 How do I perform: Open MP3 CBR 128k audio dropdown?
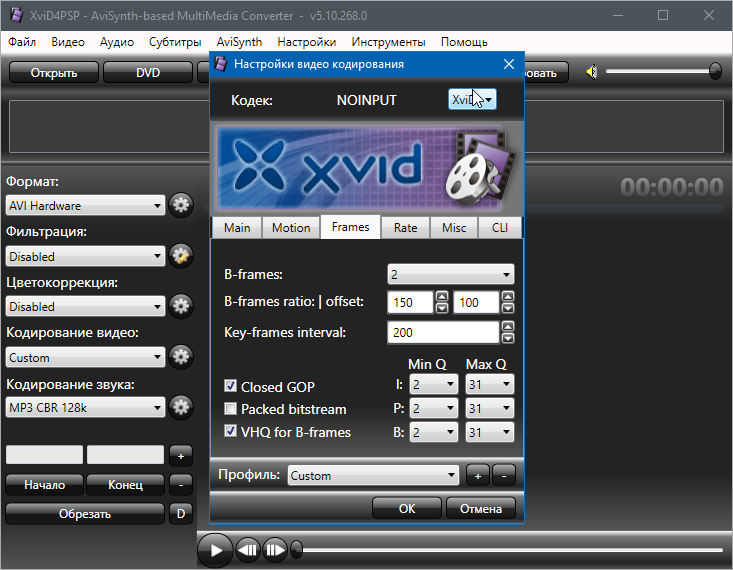coord(86,407)
